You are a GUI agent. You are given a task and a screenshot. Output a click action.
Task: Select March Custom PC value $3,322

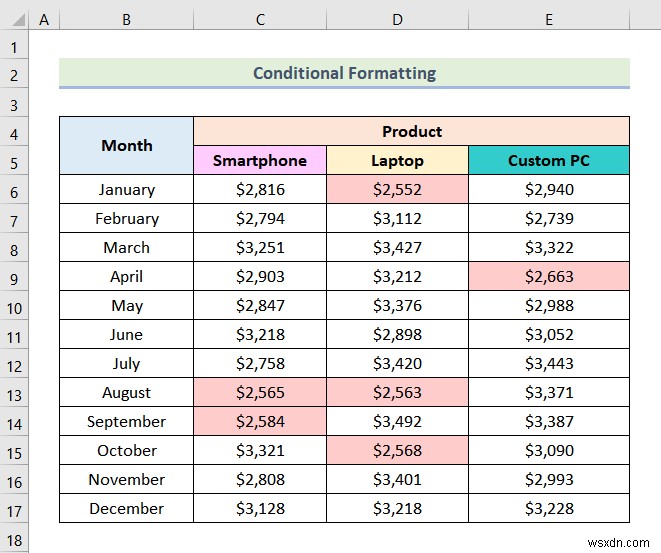pyautogui.click(x=548, y=247)
